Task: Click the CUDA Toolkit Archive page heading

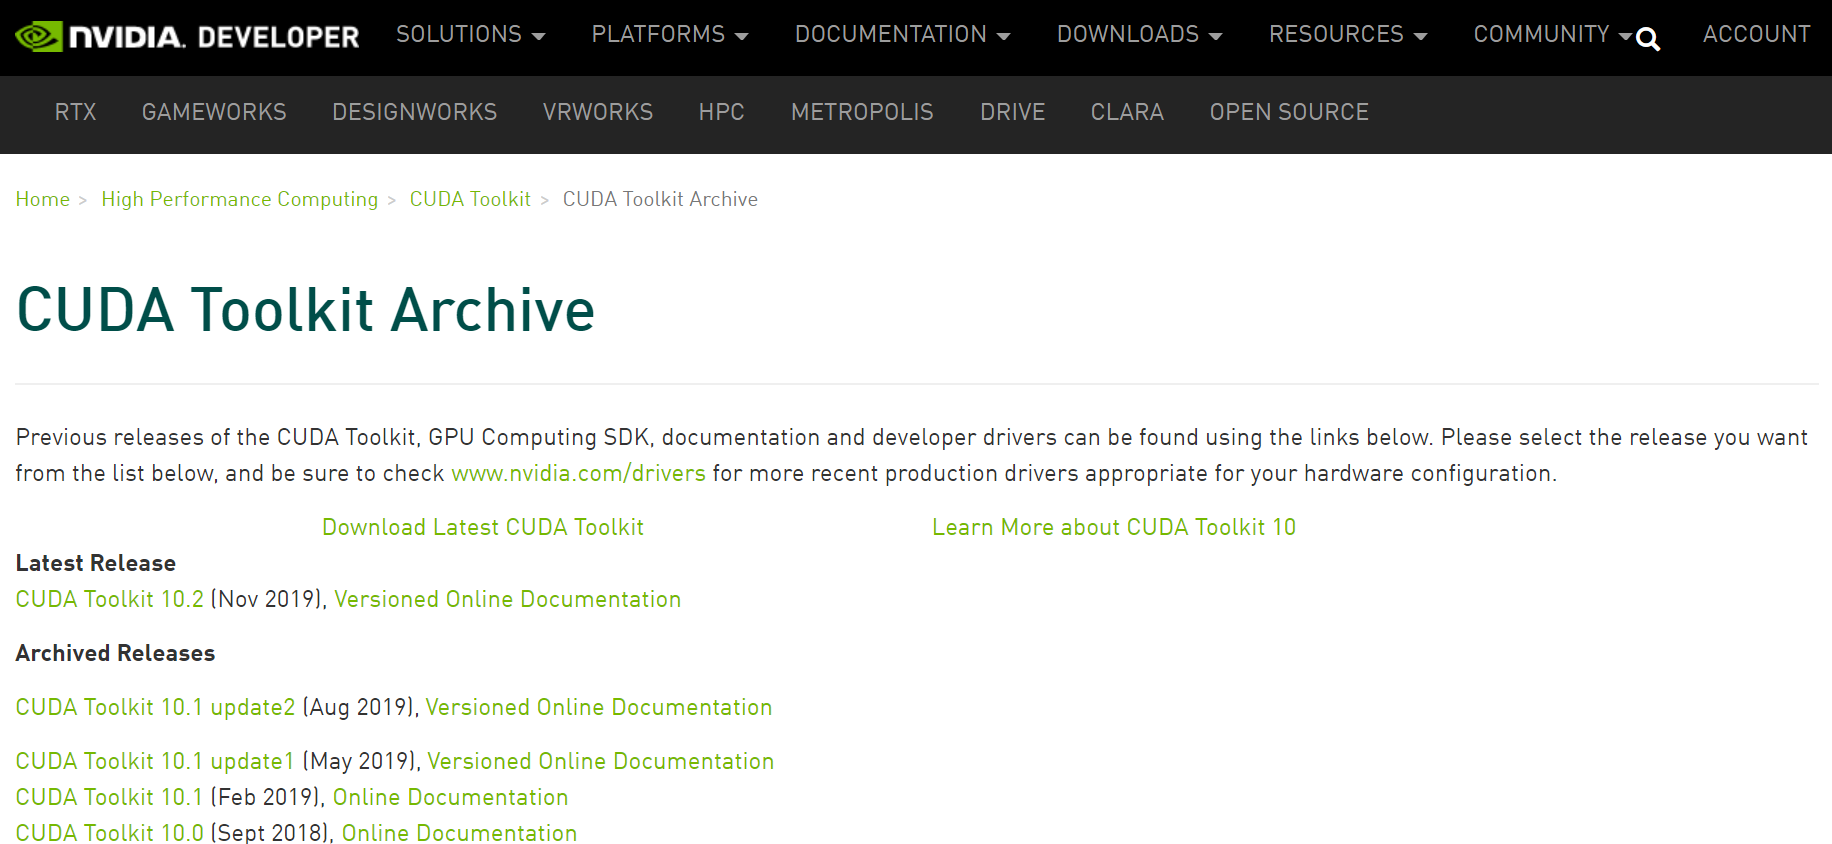Action: coord(306,310)
